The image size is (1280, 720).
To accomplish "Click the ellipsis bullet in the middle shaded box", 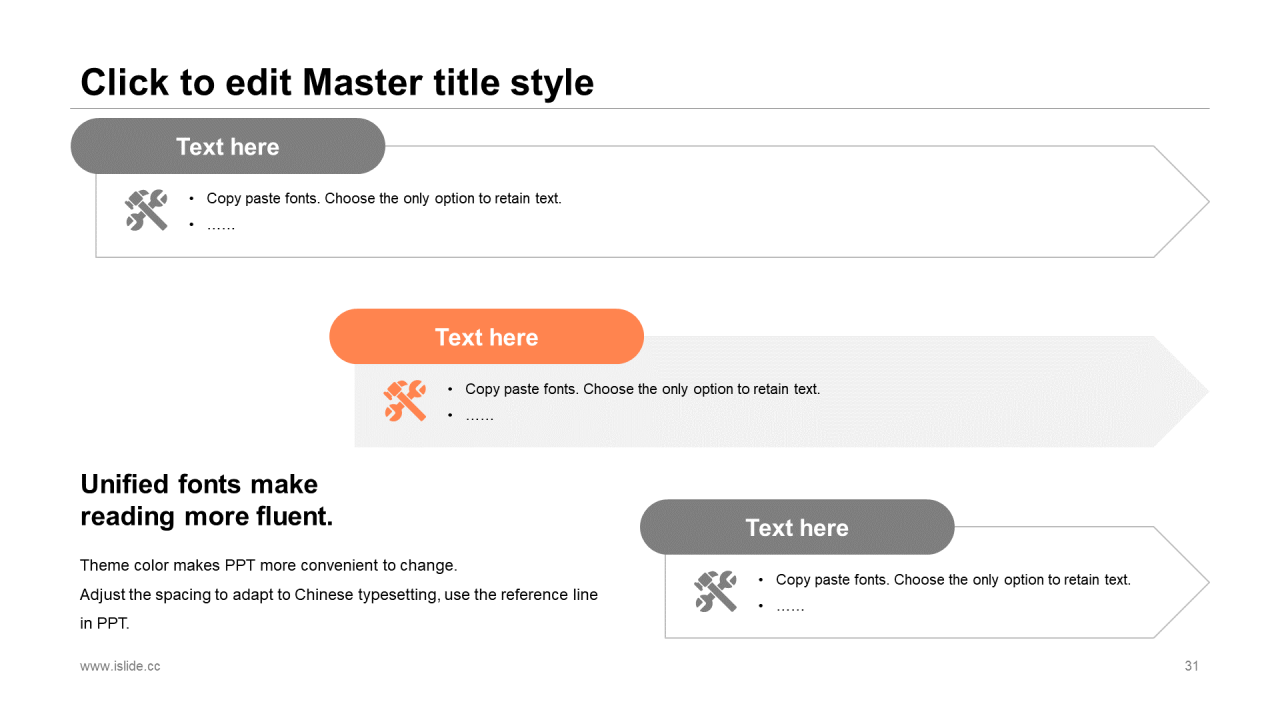I will (x=480, y=416).
